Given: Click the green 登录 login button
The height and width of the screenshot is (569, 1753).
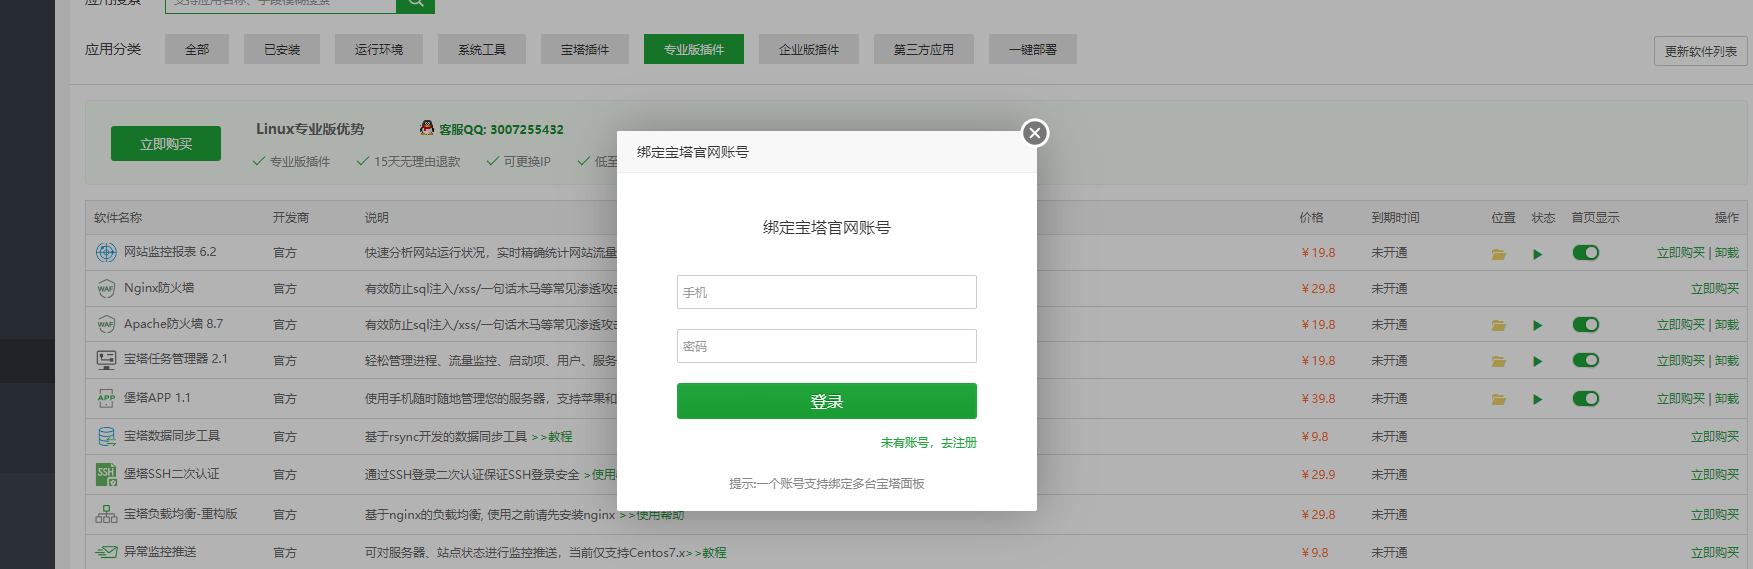Looking at the screenshot, I should click(826, 401).
